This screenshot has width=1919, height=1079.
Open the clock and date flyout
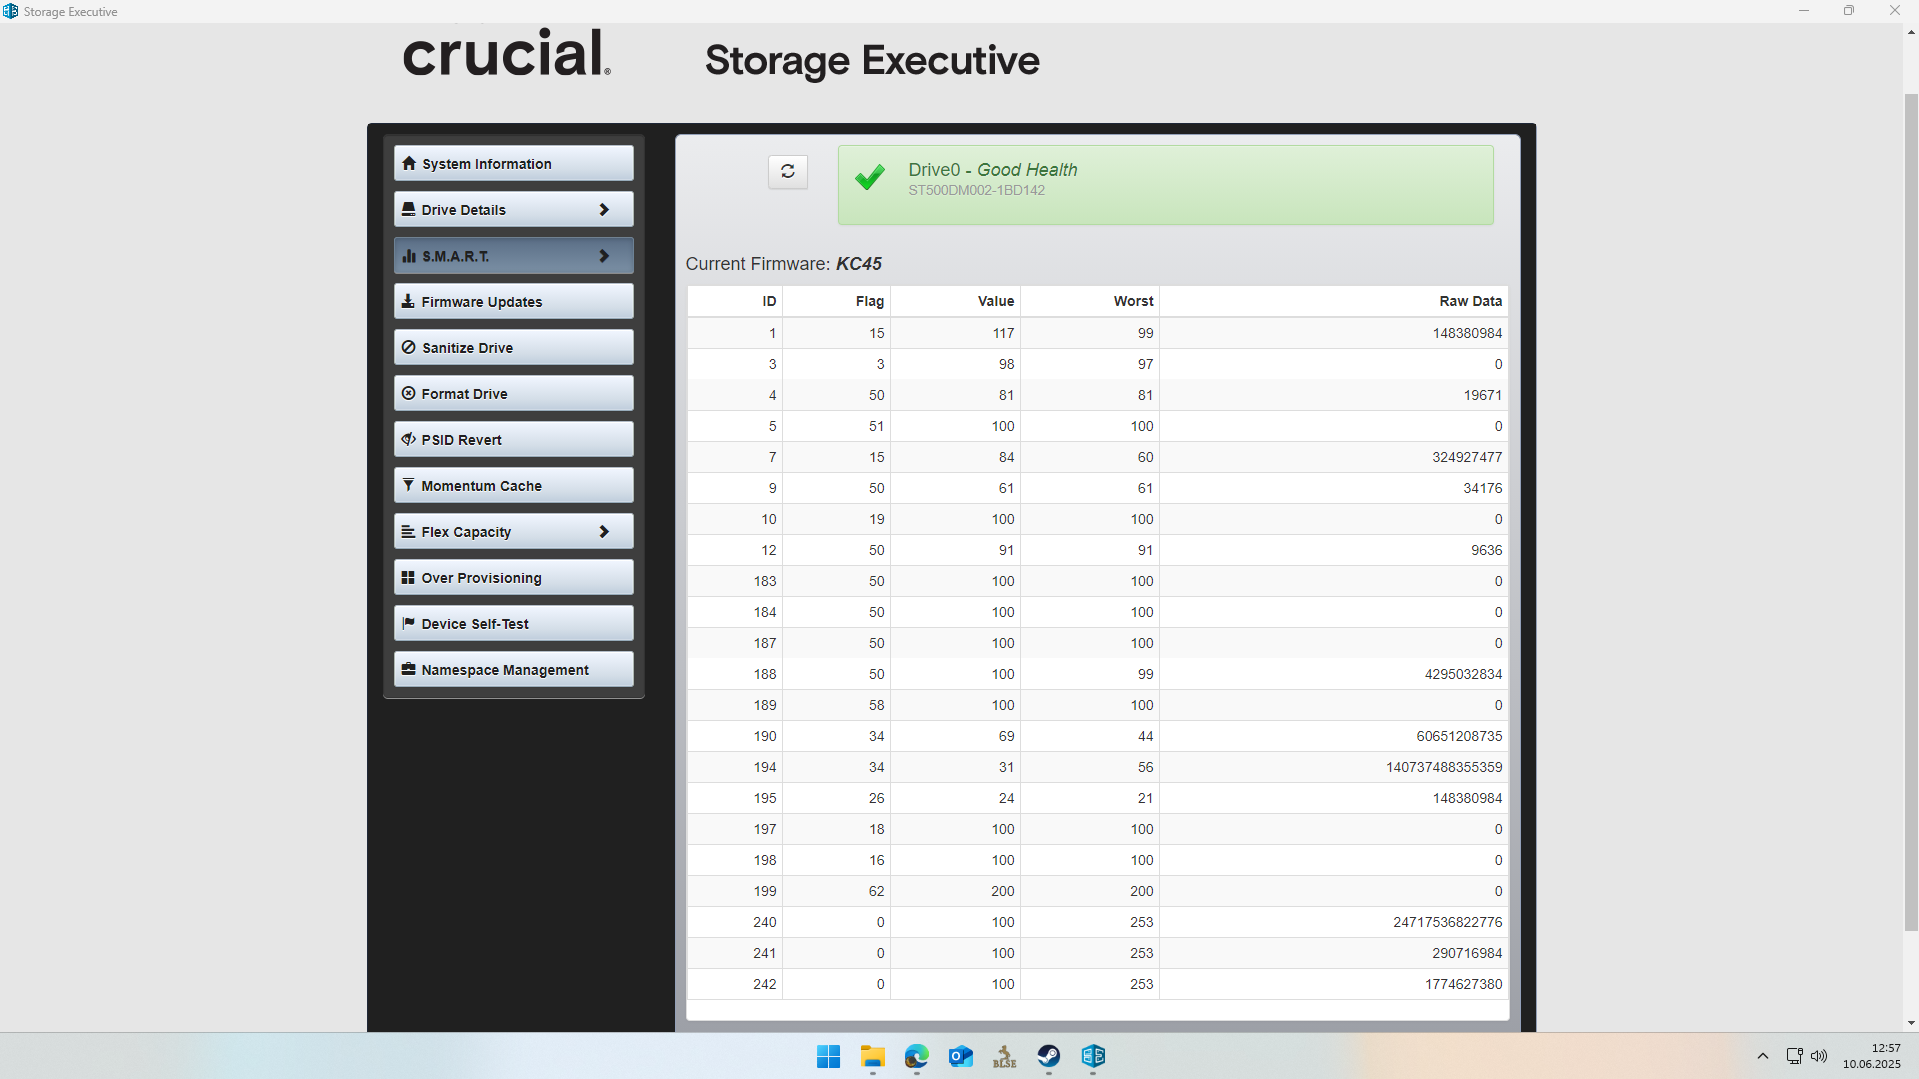click(x=1871, y=1056)
